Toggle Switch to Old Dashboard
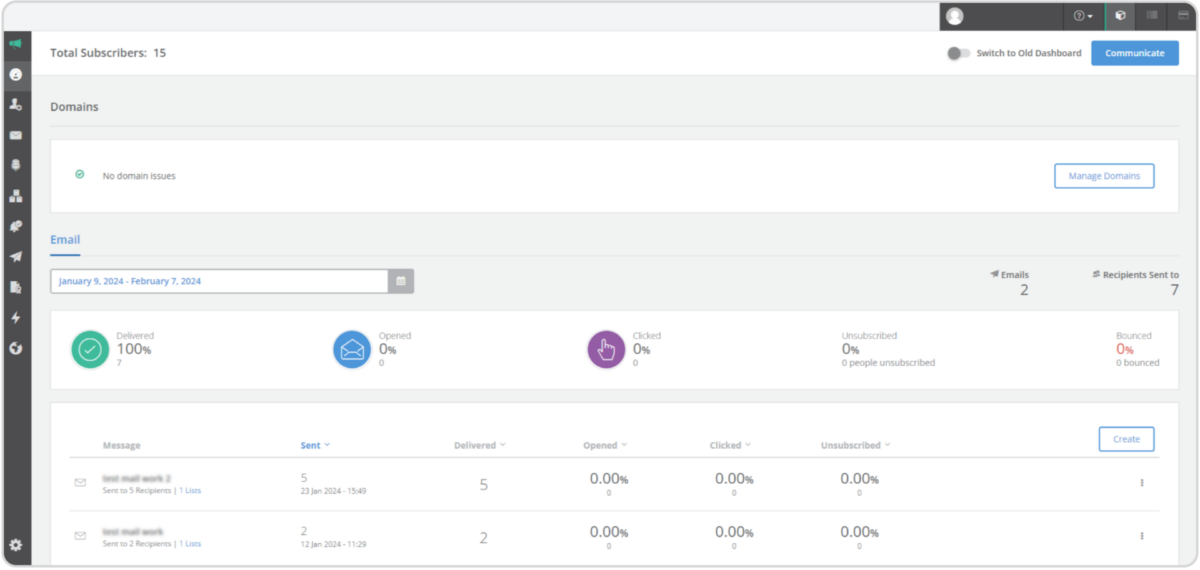Screen dimensions: 1200x570 pyautogui.click(x=958, y=53)
